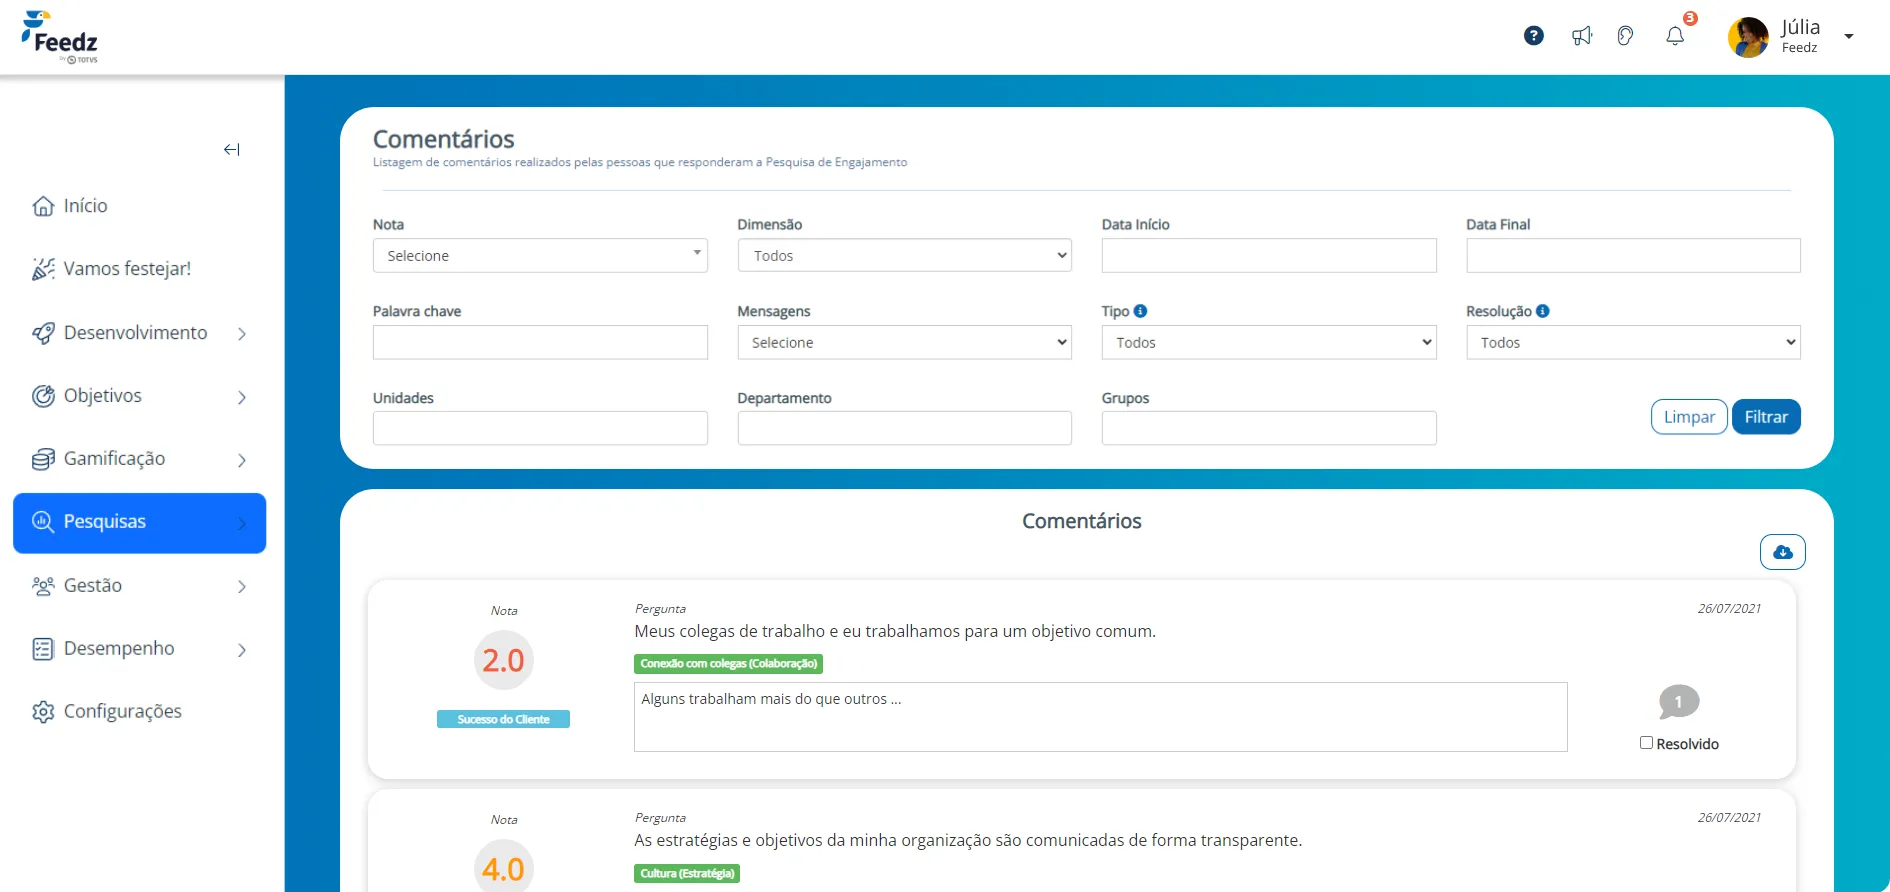Expand the user menu arrow next to Júlia
The height and width of the screenshot is (892, 1890).
pyautogui.click(x=1849, y=37)
